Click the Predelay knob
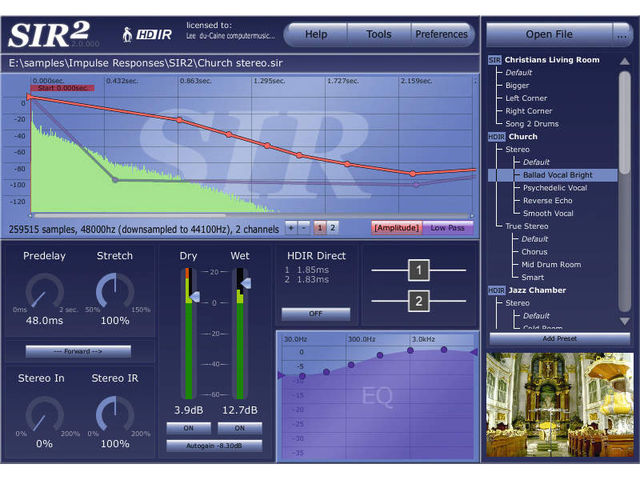This screenshot has width=640, height=480. tap(44, 291)
